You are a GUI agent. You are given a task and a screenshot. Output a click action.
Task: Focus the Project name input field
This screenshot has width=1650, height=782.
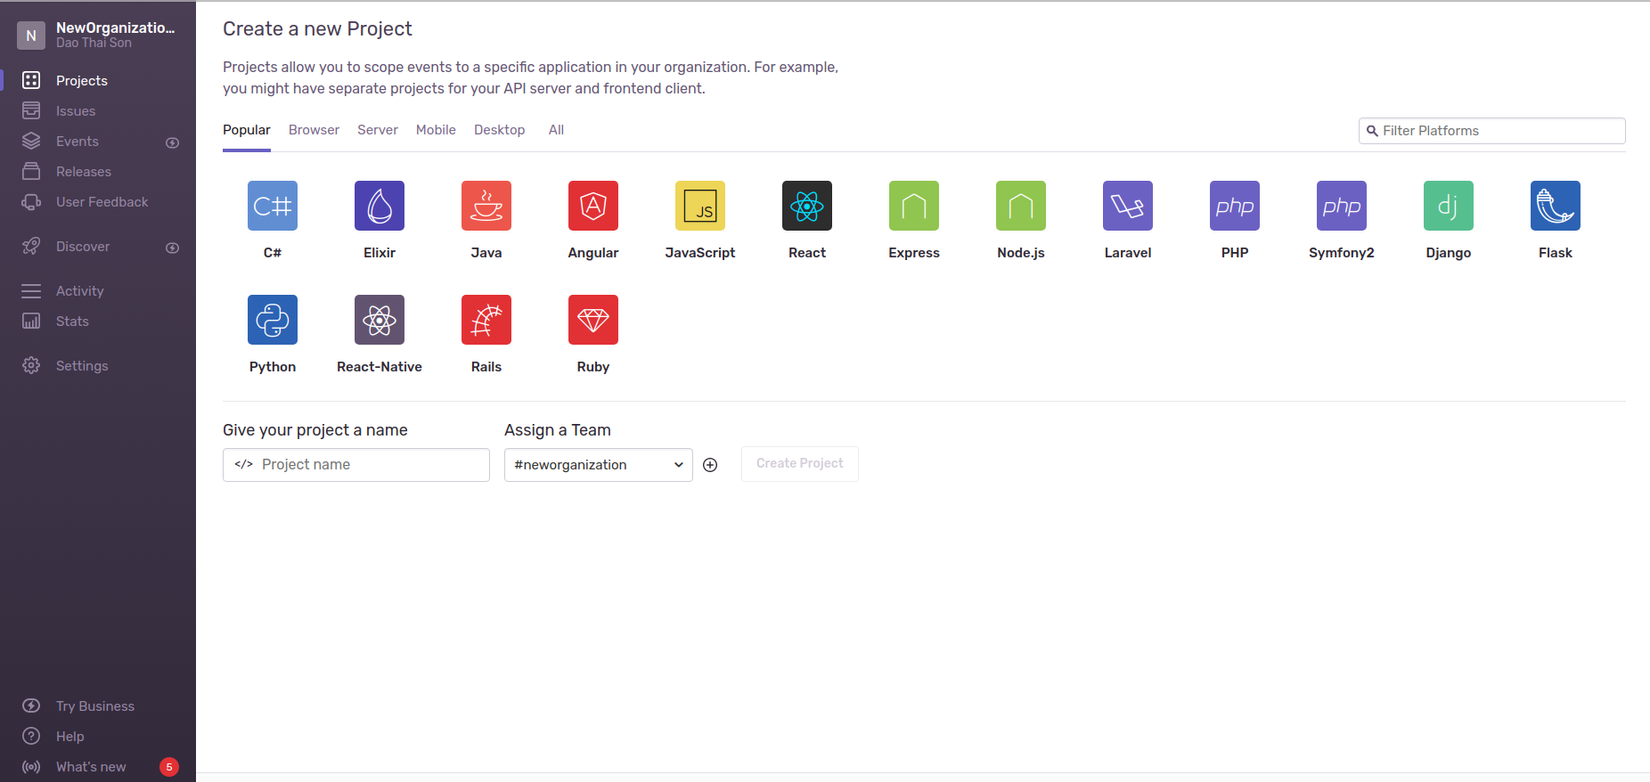tap(356, 465)
